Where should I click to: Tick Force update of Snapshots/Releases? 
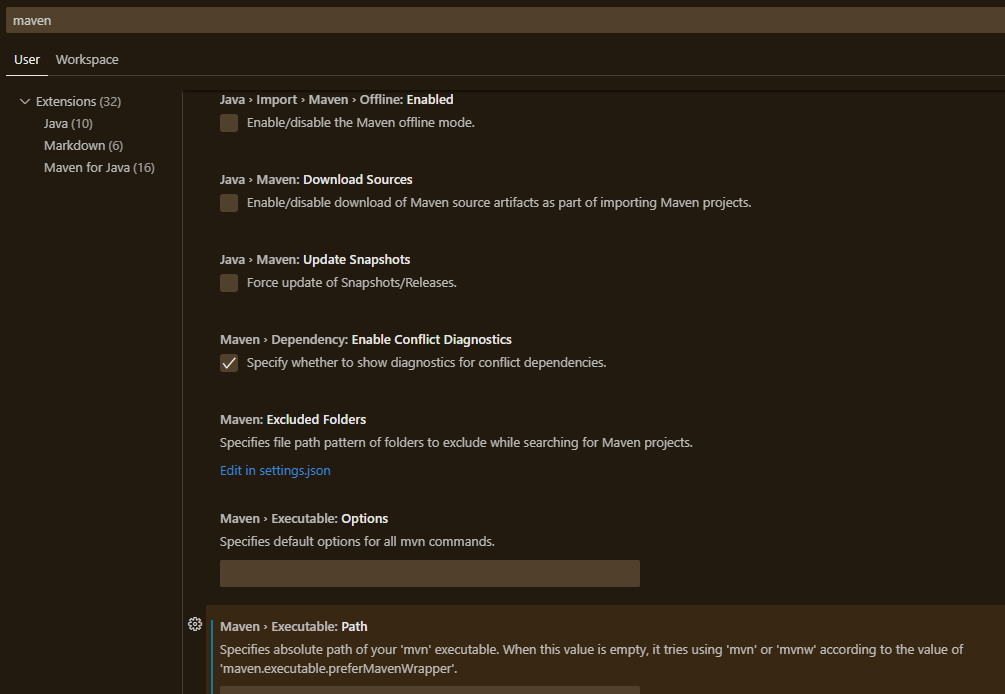tap(229, 283)
